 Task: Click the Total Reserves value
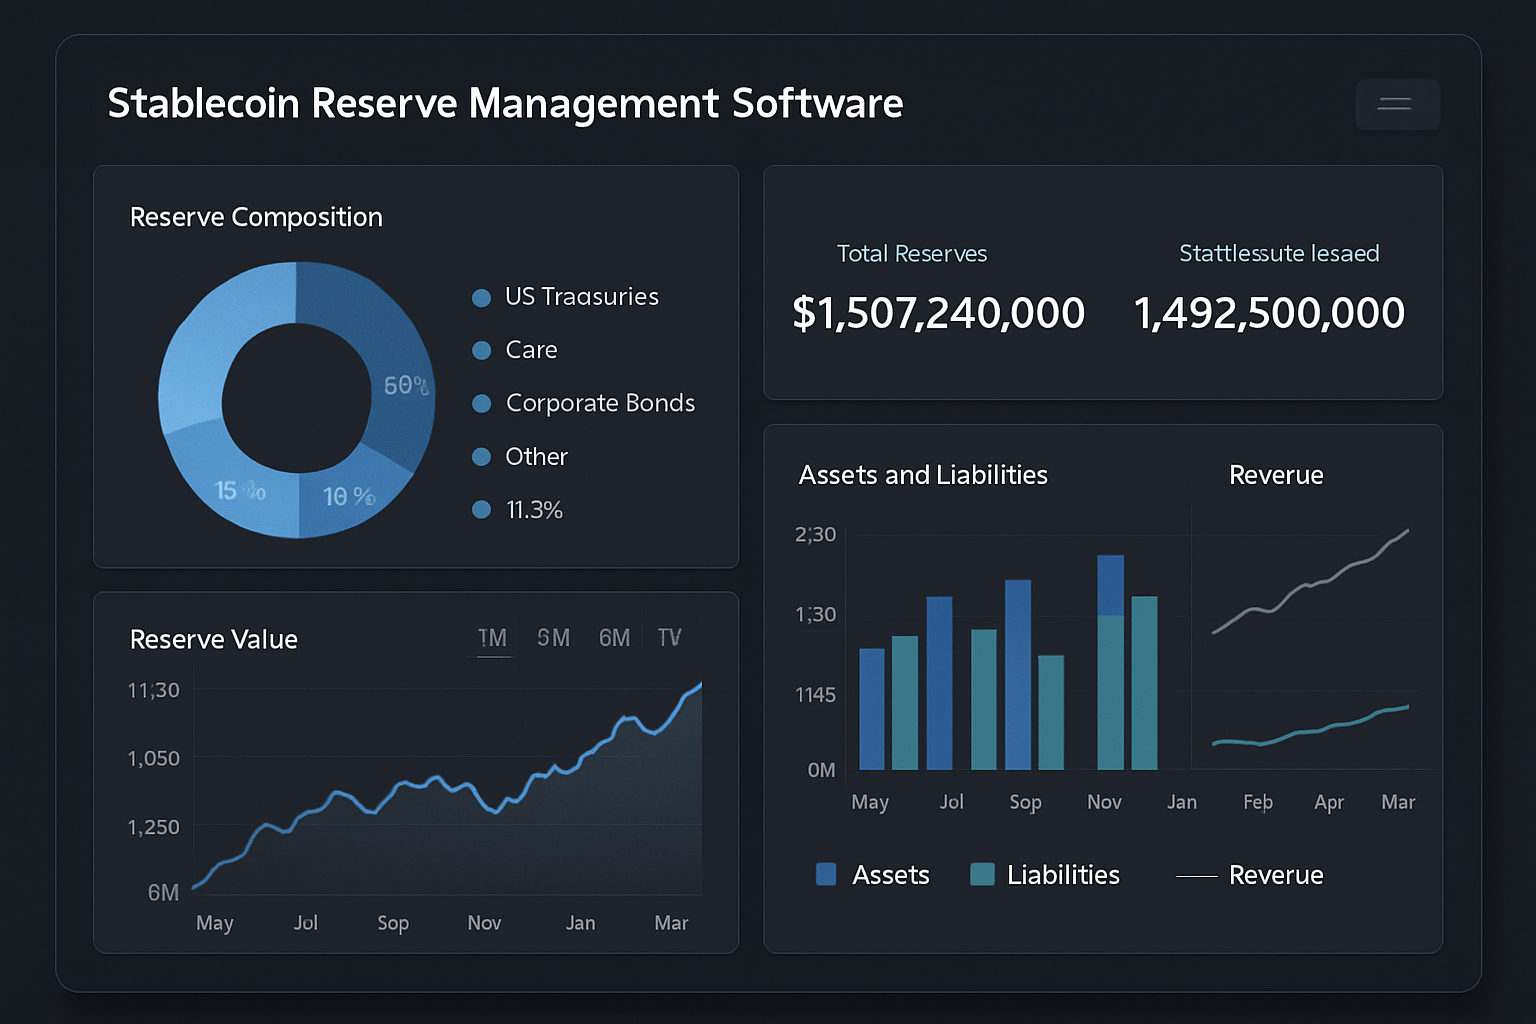tap(939, 312)
